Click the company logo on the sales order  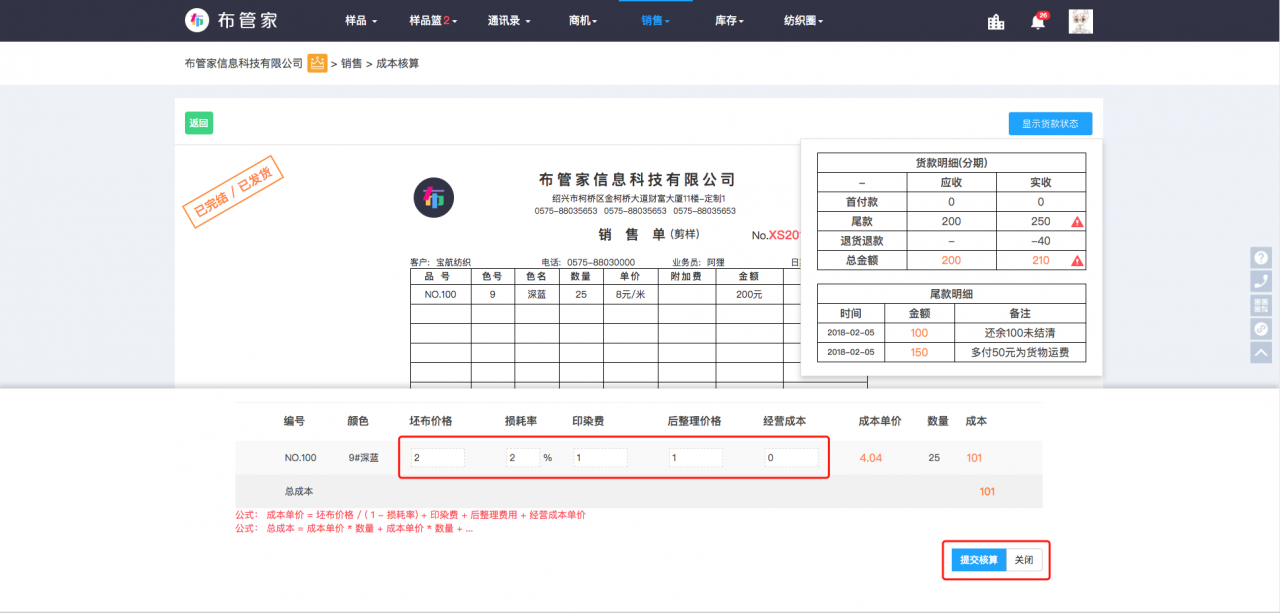tap(434, 197)
